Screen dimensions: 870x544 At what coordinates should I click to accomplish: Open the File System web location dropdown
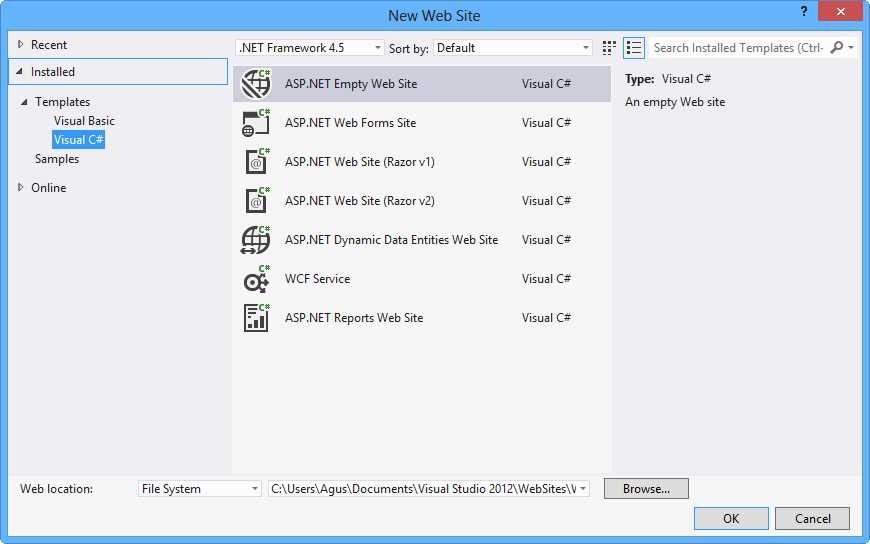[x=199, y=488]
